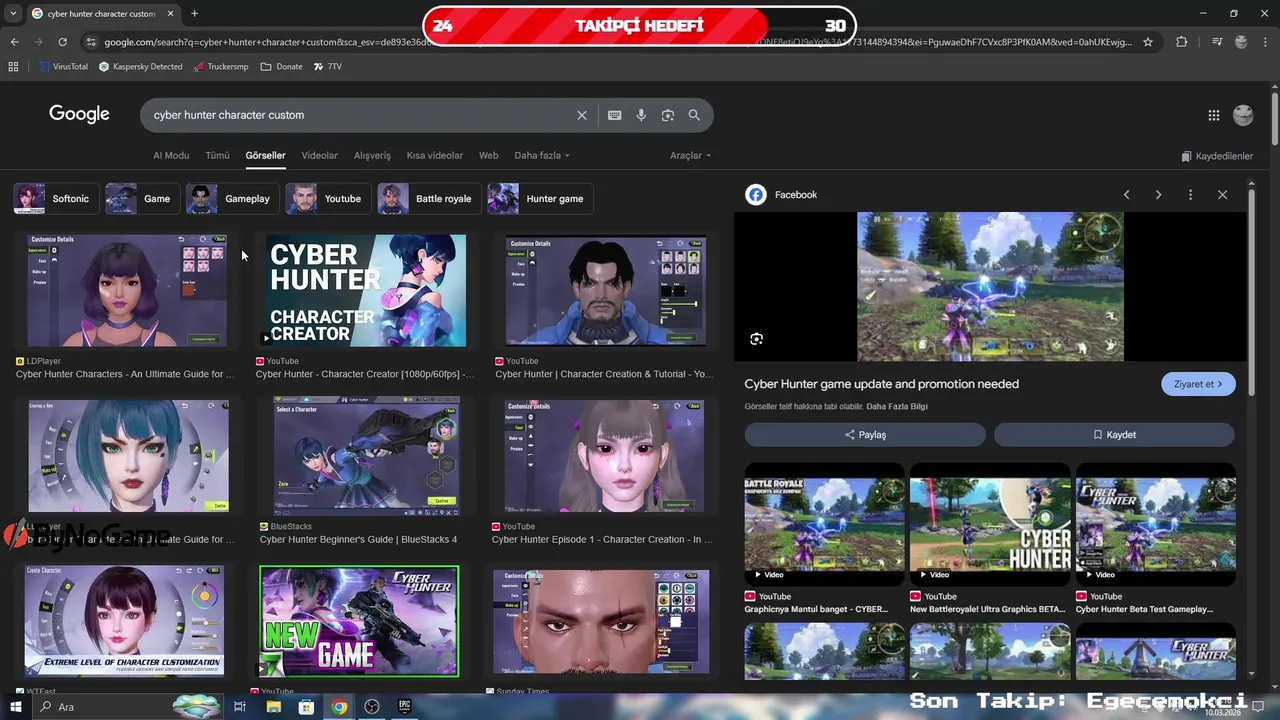Open Kaydedilenler saved items
Screen dimensions: 1280x720
click(x=1217, y=156)
